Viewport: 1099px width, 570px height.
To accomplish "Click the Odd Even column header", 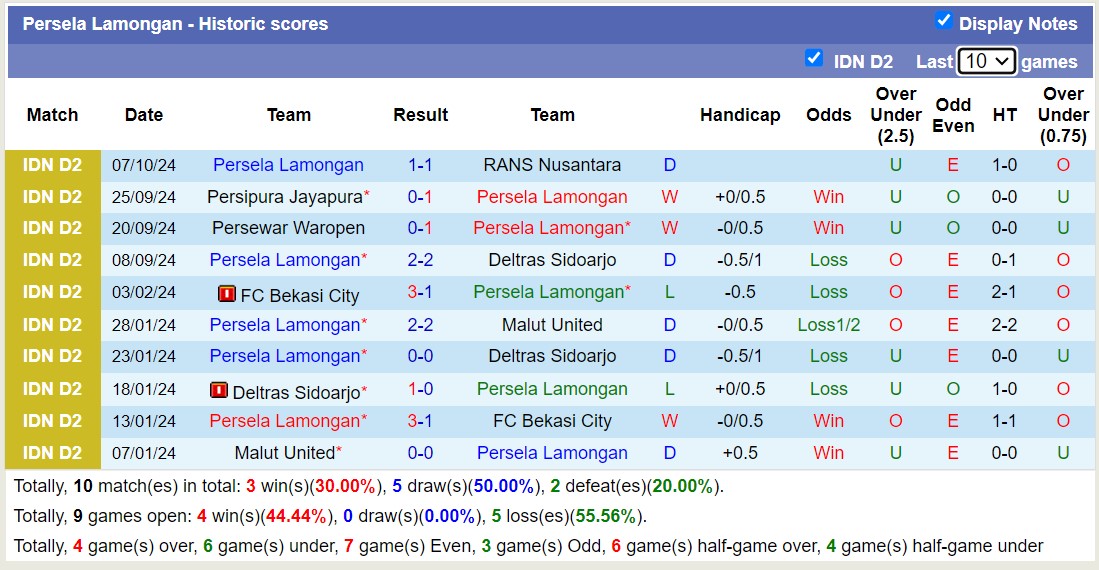I will [953, 115].
